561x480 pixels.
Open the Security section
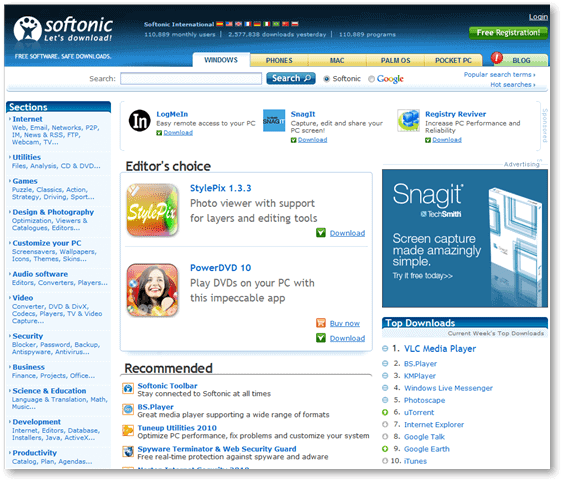(x=28, y=336)
